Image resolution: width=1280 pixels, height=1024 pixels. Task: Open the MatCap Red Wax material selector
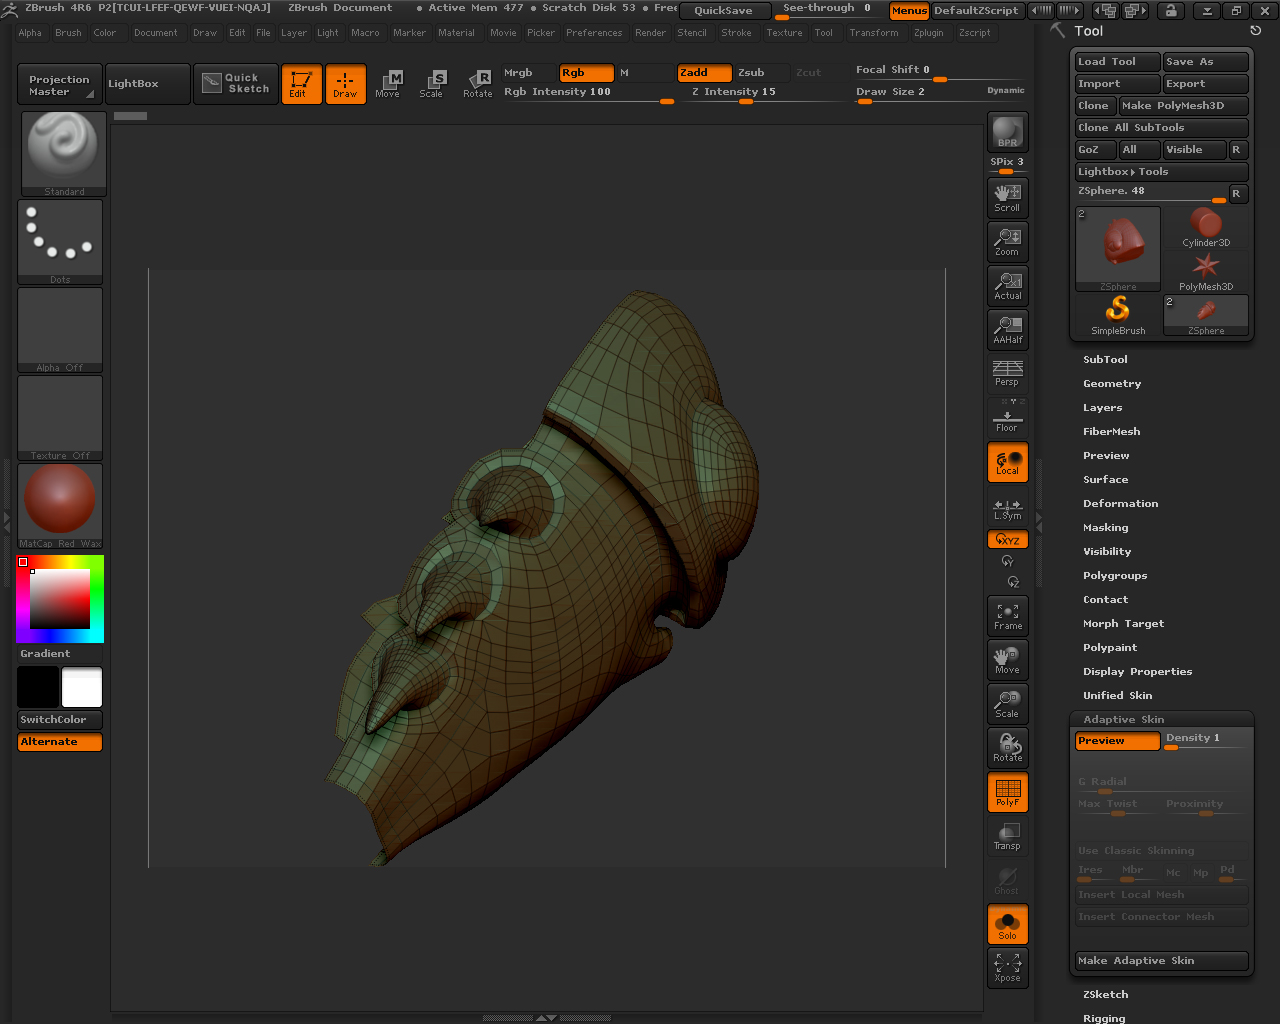(60, 506)
